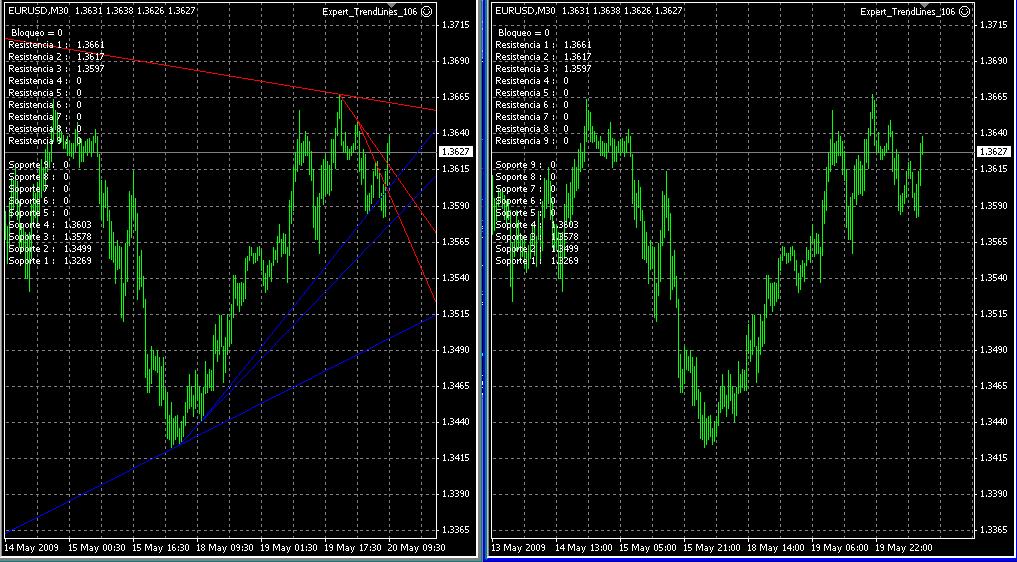
Task: Click the 1.3627 current price tag on right chart
Action: tap(994, 152)
